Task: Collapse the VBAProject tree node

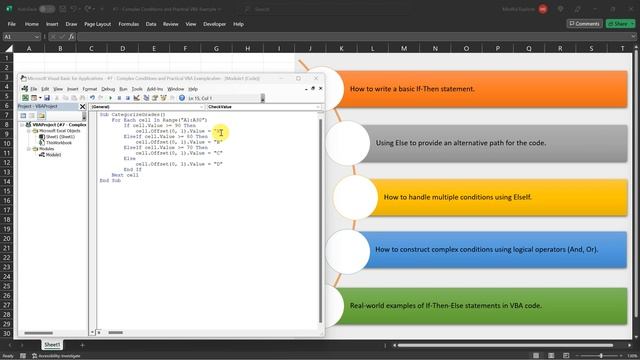Action: point(22,125)
